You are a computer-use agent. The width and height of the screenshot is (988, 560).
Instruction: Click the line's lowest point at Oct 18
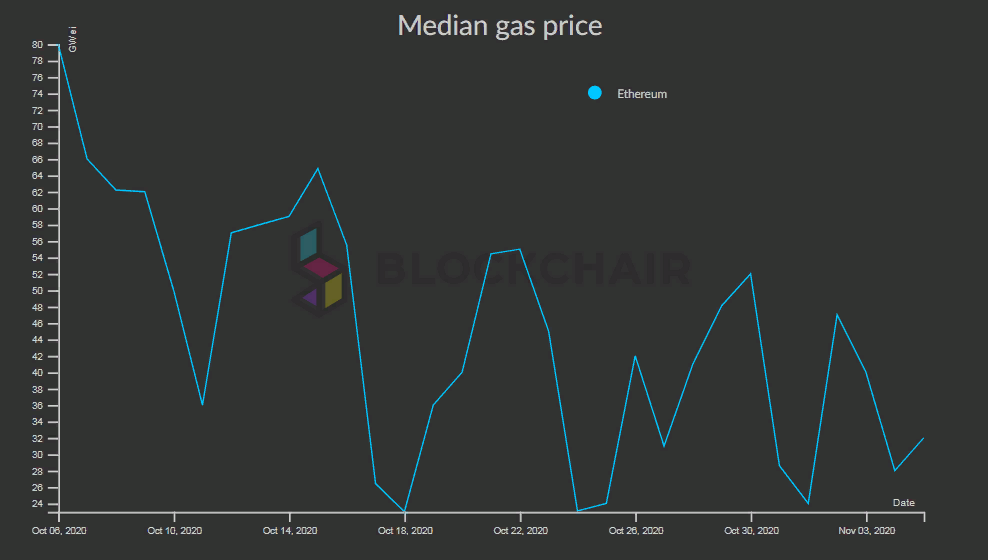coord(405,511)
